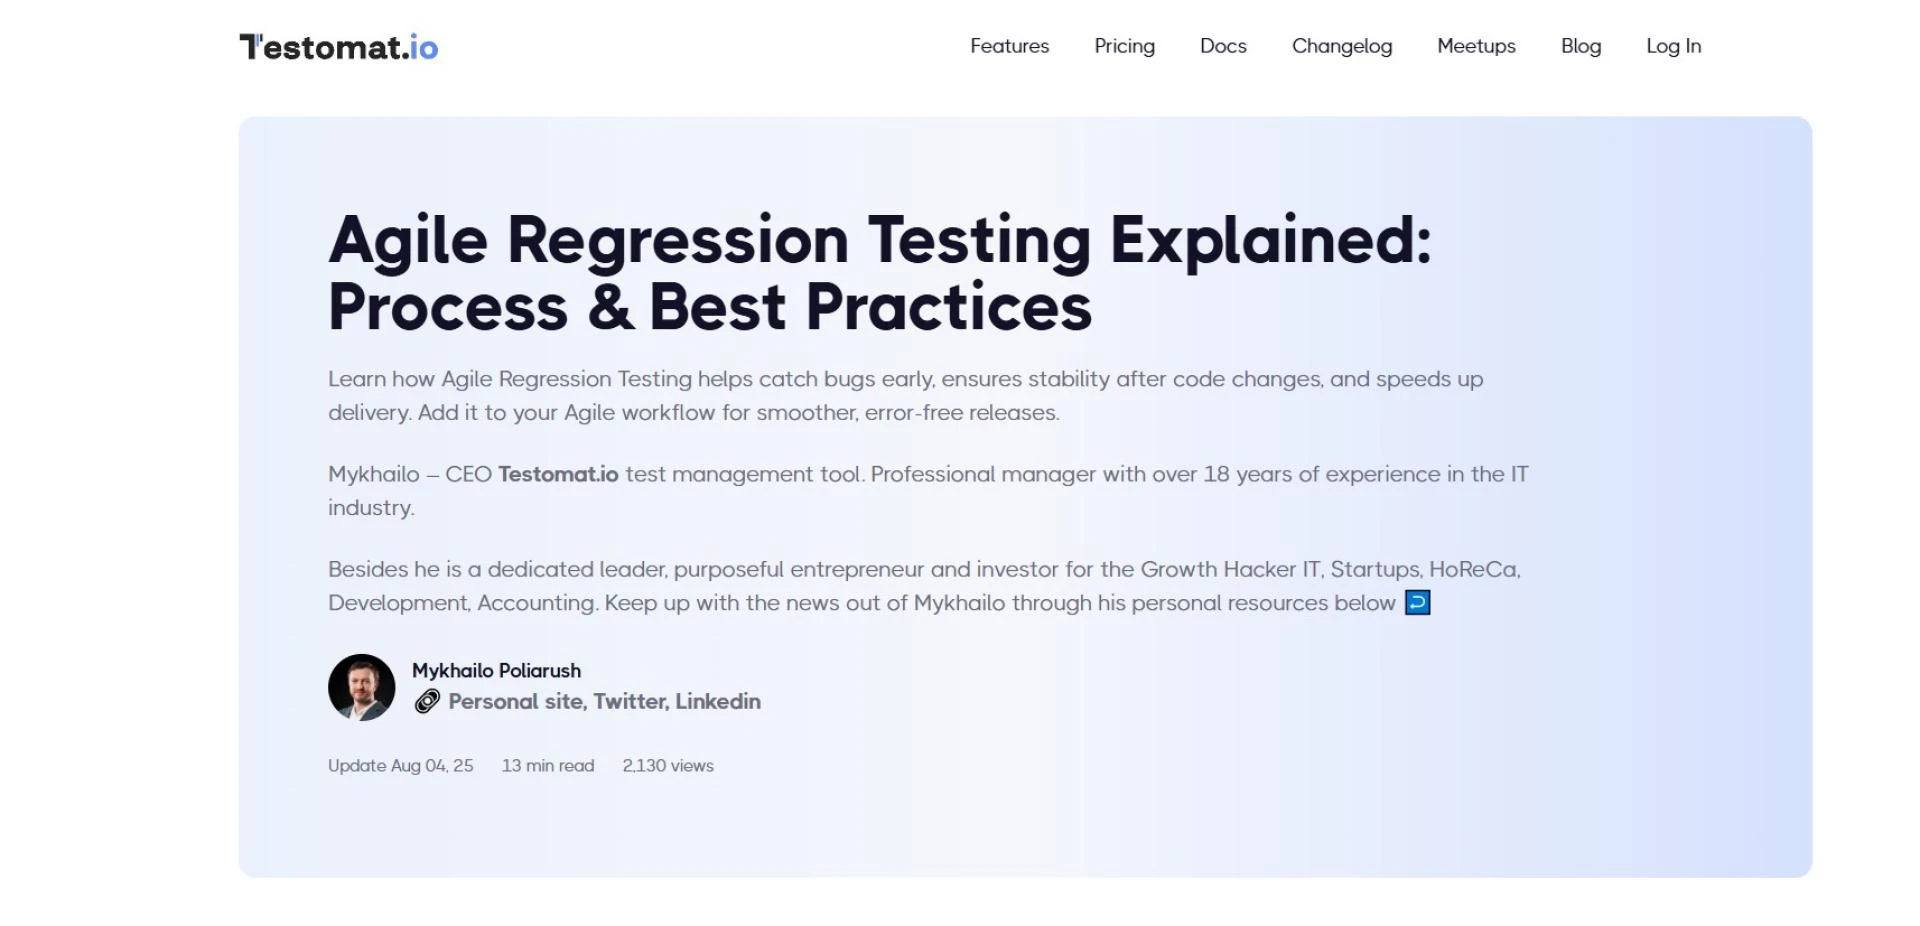Screen dimensions: 1920x926
Task: Click the Log In link
Action: [1673, 46]
